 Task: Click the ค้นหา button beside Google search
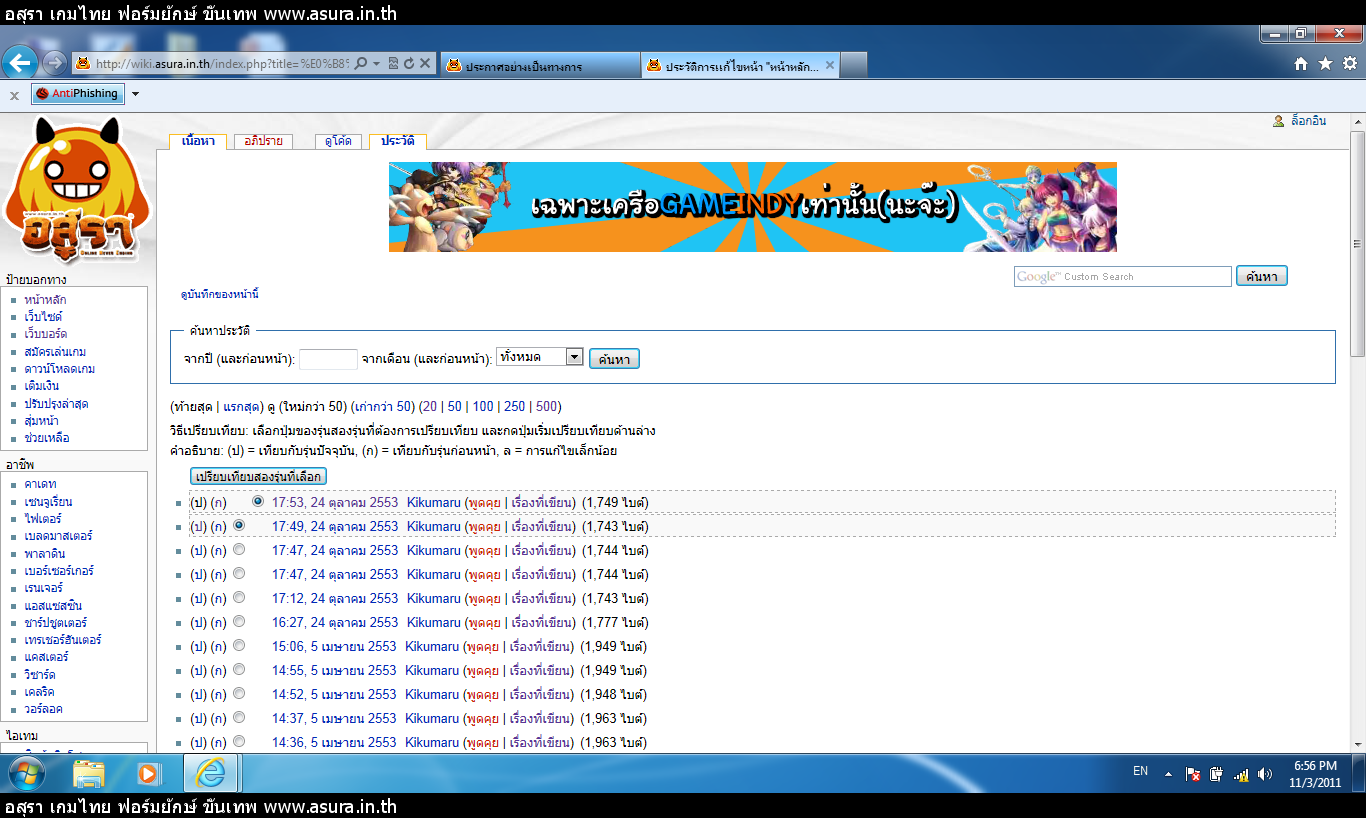(x=1262, y=276)
